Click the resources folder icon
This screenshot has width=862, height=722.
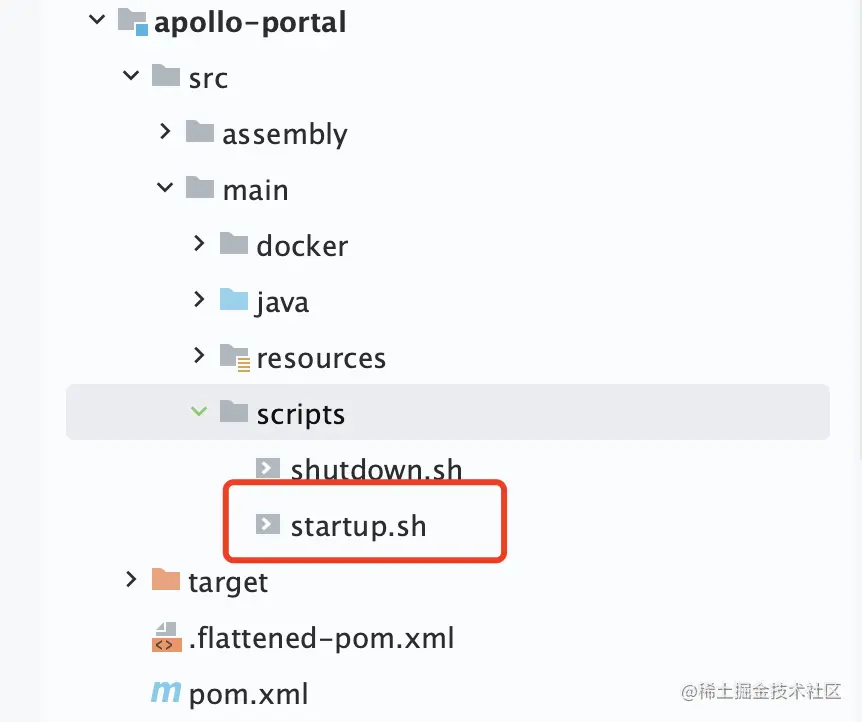(x=234, y=357)
